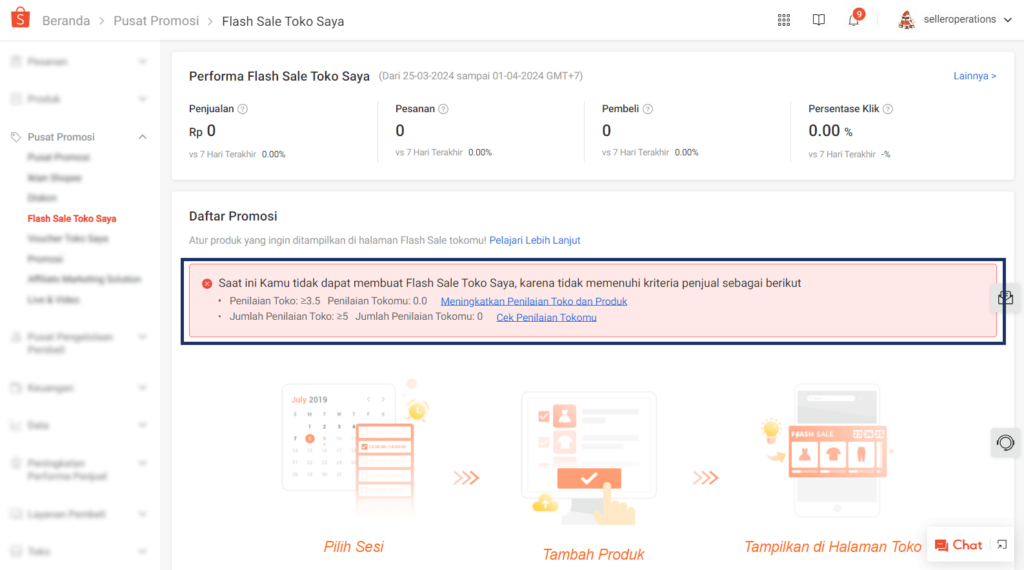Click the expand icon beside Chat
Screen dimensions: 1024x570
tap(1002, 545)
